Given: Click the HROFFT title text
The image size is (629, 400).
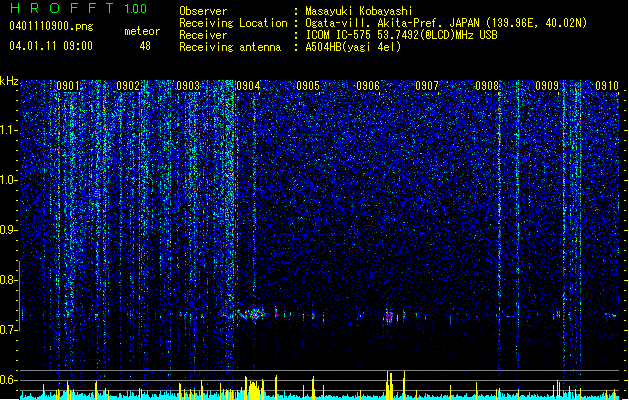Looking at the screenshot, I should [x=62, y=8].
